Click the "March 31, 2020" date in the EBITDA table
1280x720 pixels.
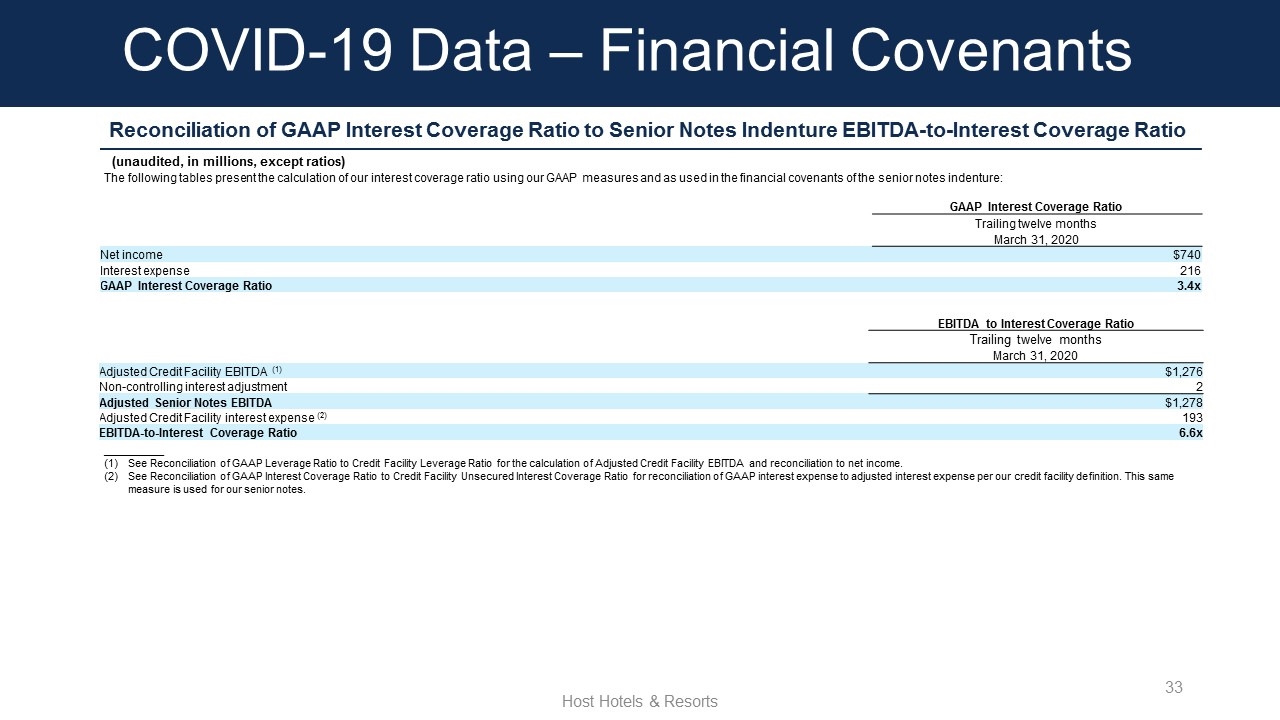(1035, 356)
